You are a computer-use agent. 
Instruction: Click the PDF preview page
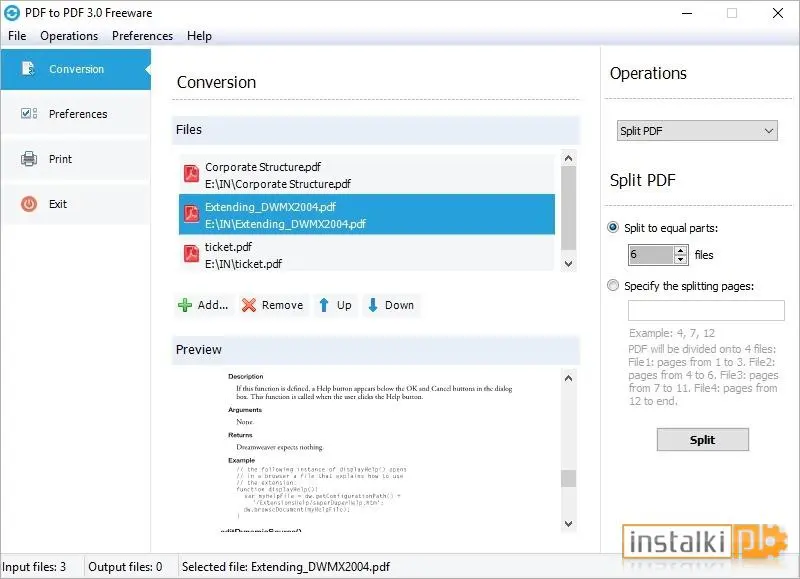pyautogui.click(x=366, y=450)
